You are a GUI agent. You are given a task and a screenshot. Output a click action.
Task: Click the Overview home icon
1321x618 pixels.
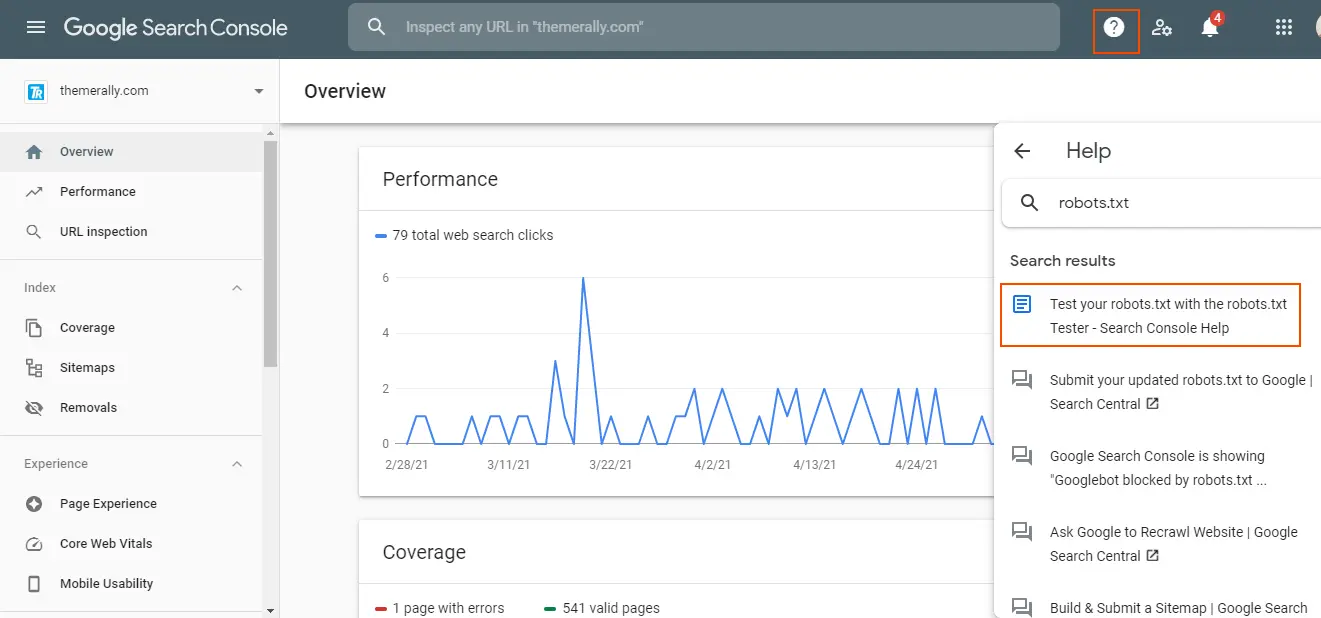coord(34,152)
